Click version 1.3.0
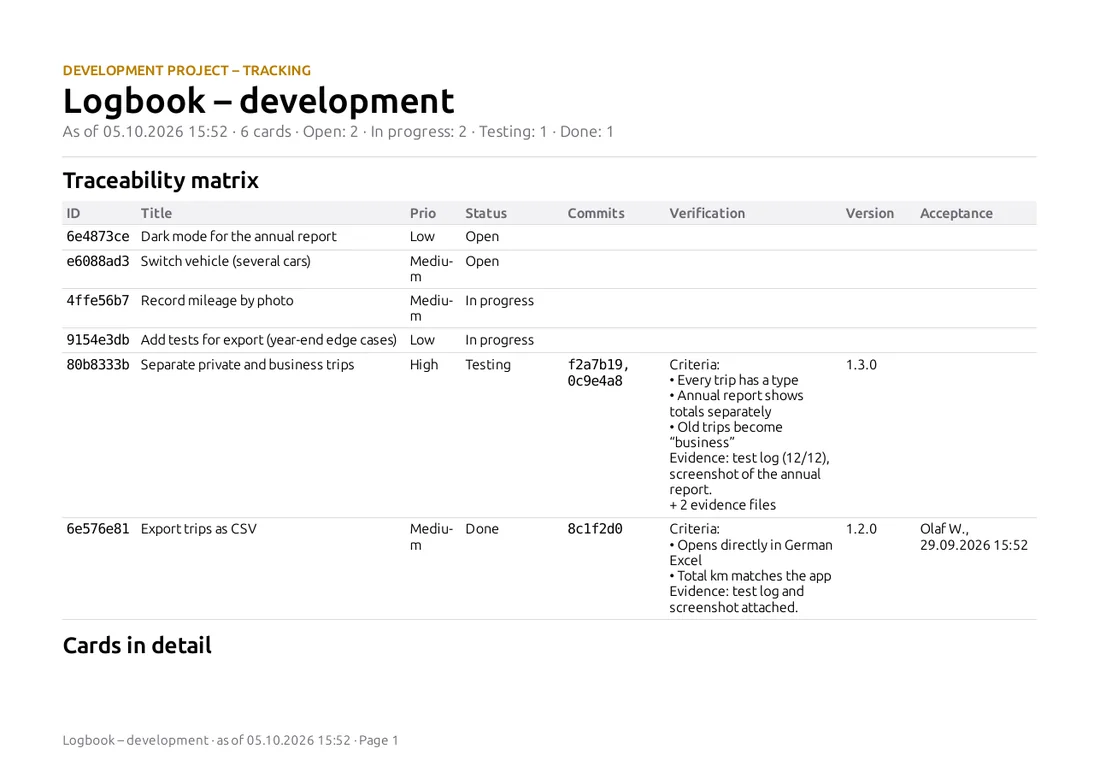1100x778 pixels. [x=861, y=365]
